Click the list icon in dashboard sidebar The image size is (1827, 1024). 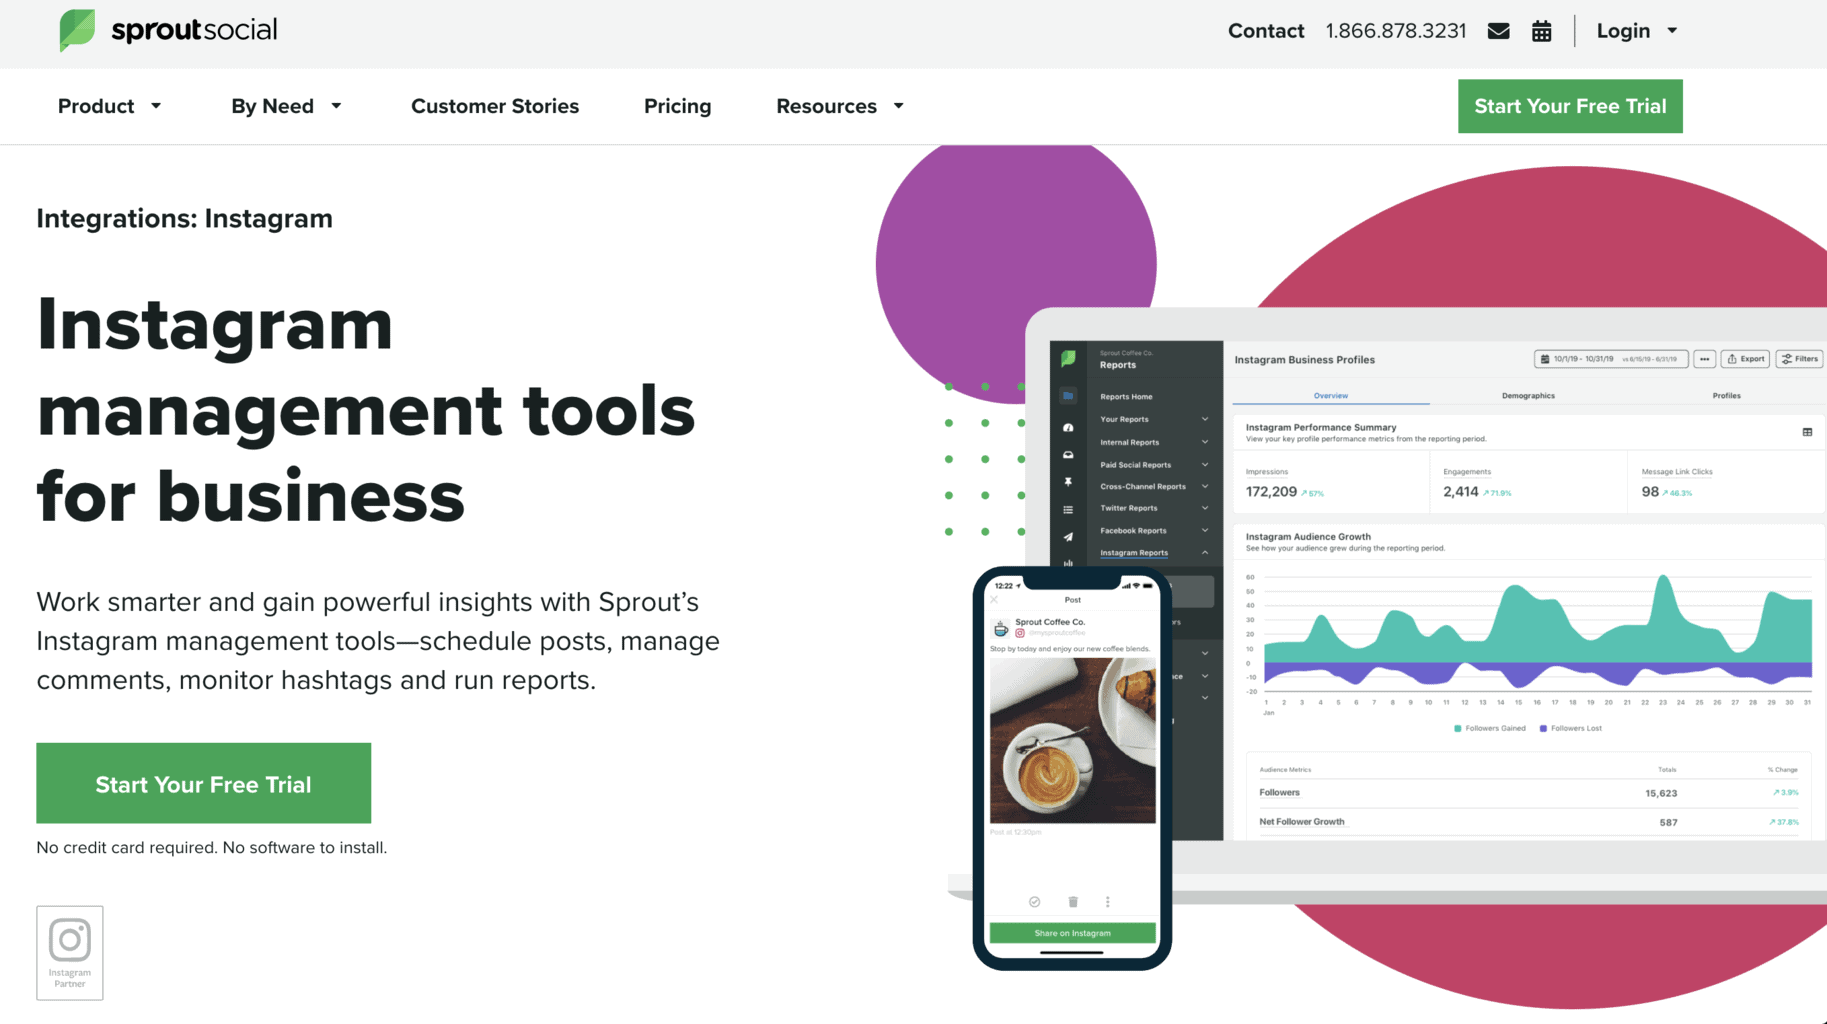click(x=1068, y=510)
